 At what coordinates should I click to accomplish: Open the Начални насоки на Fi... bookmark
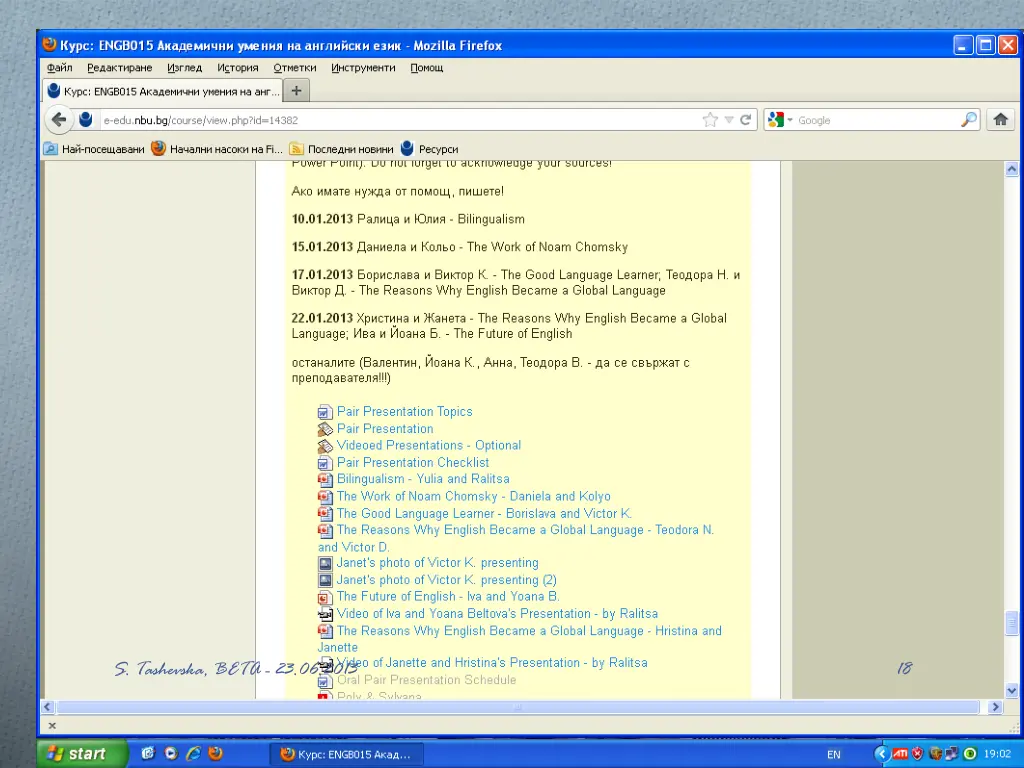pyautogui.click(x=217, y=149)
